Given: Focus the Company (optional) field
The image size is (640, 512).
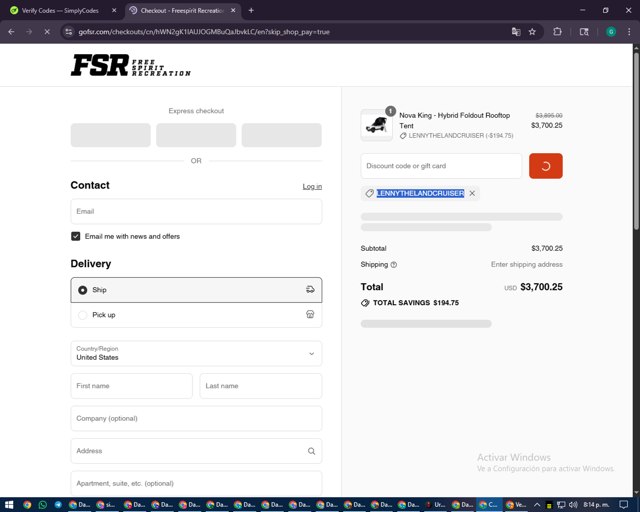Looking at the screenshot, I should 196,419.
